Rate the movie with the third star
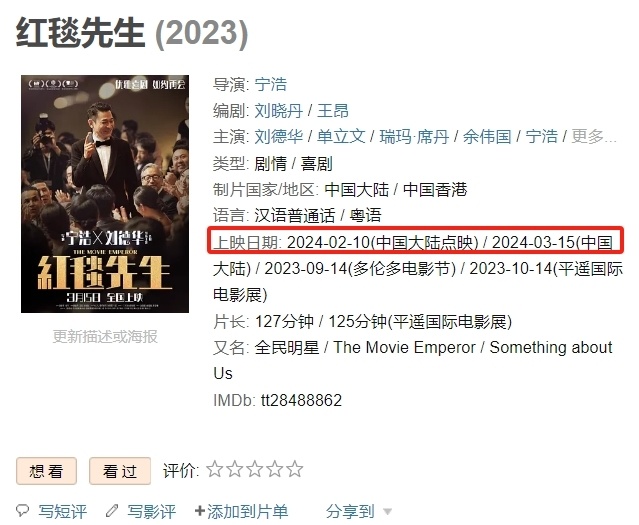Viewport: 639px width, 525px height. (x=254, y=469)
